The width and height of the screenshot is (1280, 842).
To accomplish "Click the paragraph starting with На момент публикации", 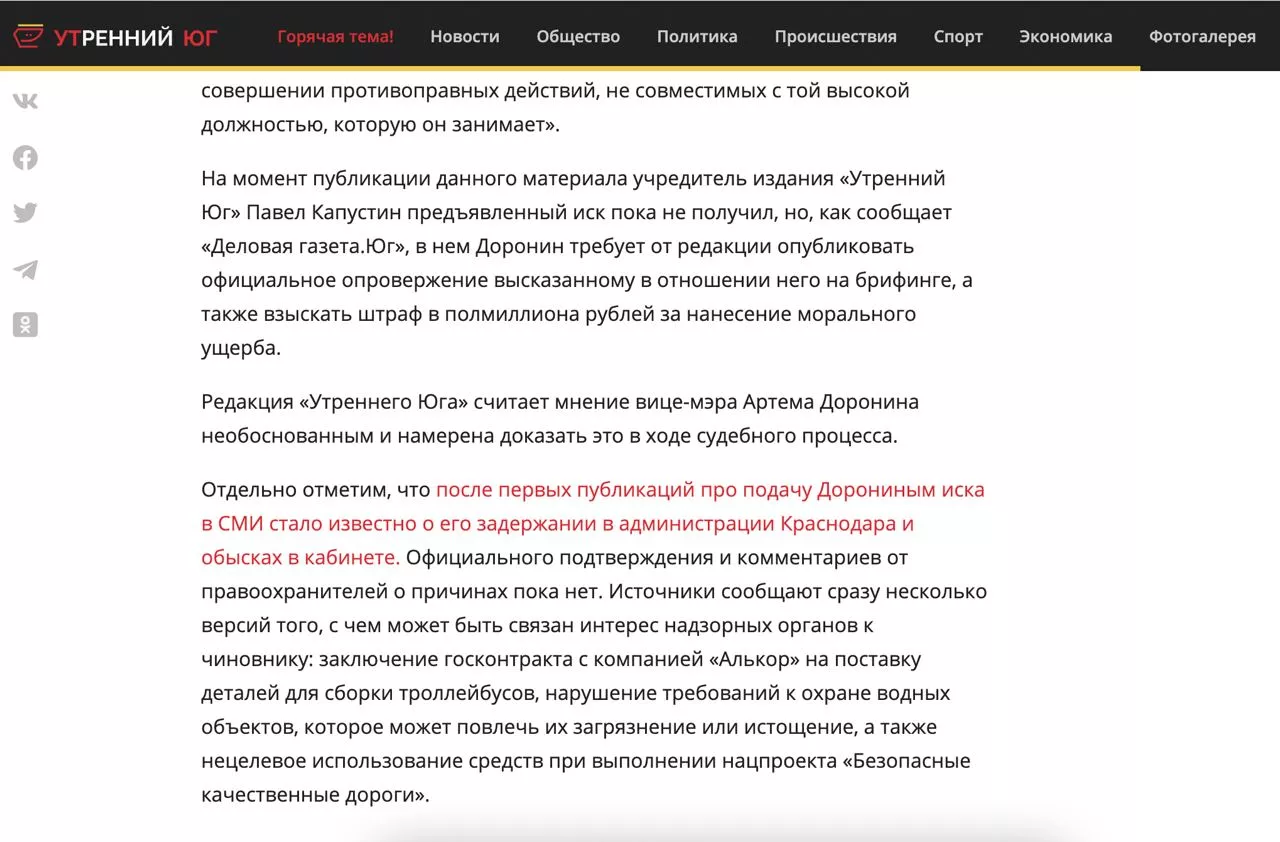I will [x=586, y=263].
